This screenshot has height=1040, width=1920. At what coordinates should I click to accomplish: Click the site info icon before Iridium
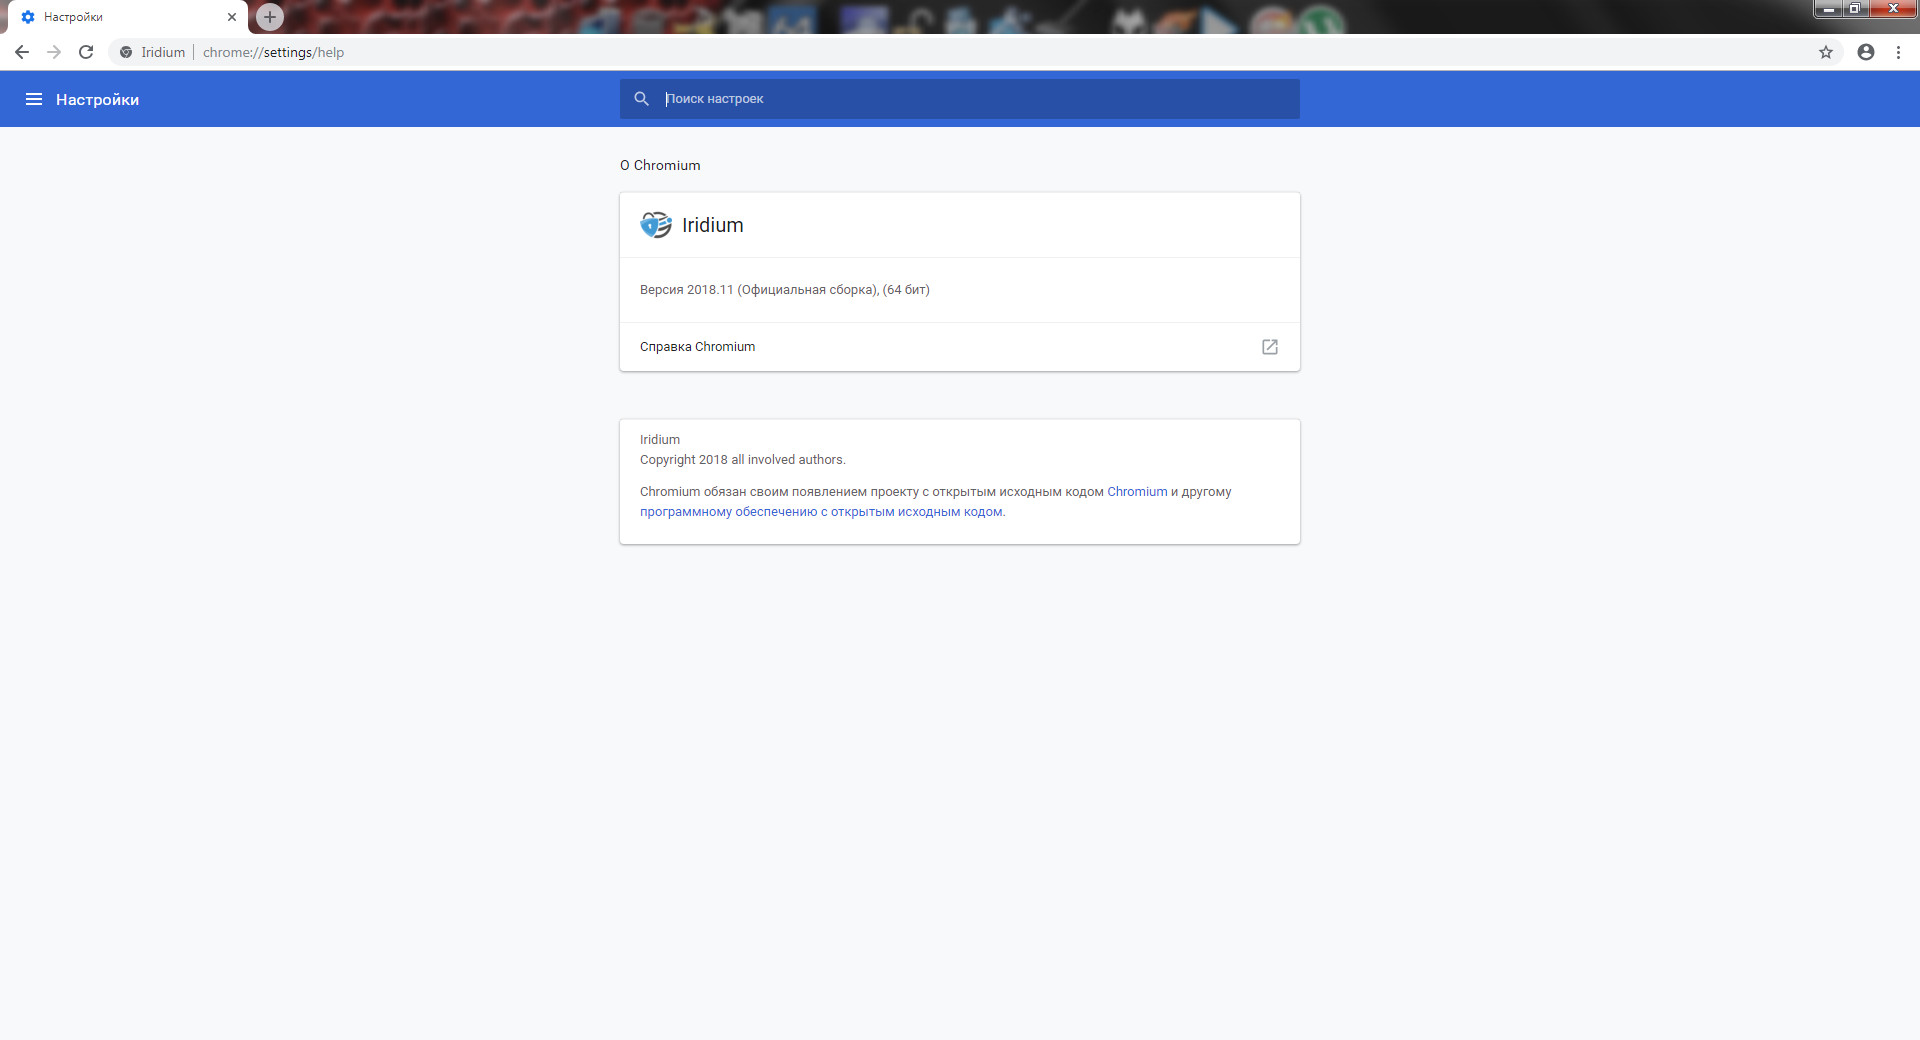[x=126, y=52]
